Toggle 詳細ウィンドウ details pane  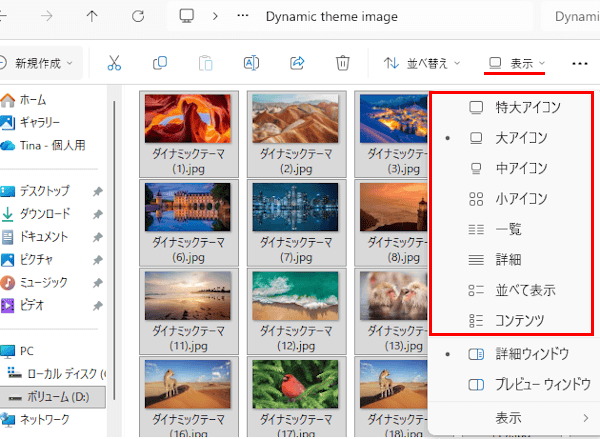coord(514,354)
